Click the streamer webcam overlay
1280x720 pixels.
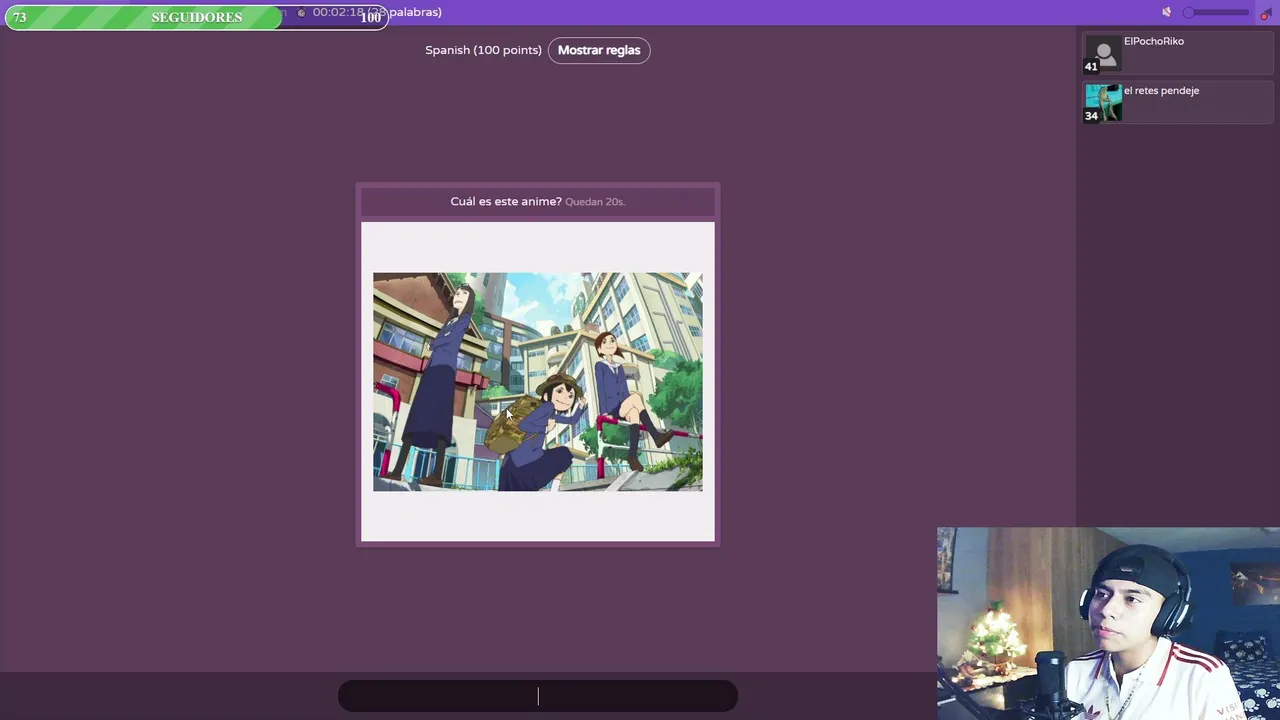1108,624
